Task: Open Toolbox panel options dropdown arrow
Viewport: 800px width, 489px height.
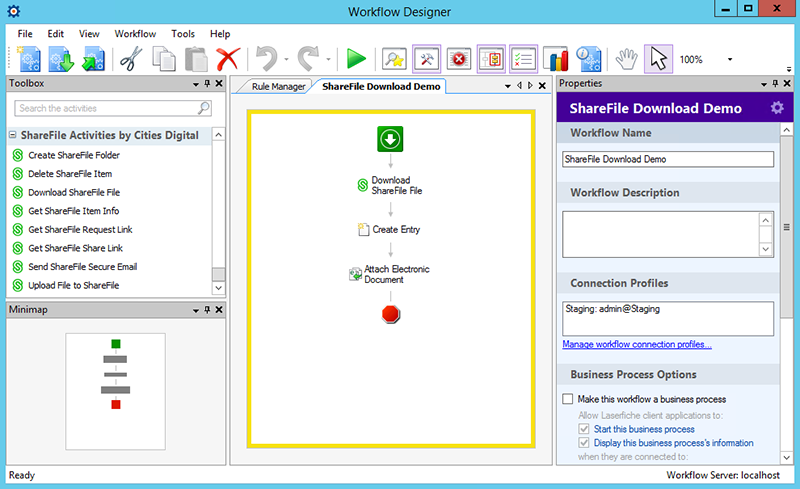Action: pos(196,84)
